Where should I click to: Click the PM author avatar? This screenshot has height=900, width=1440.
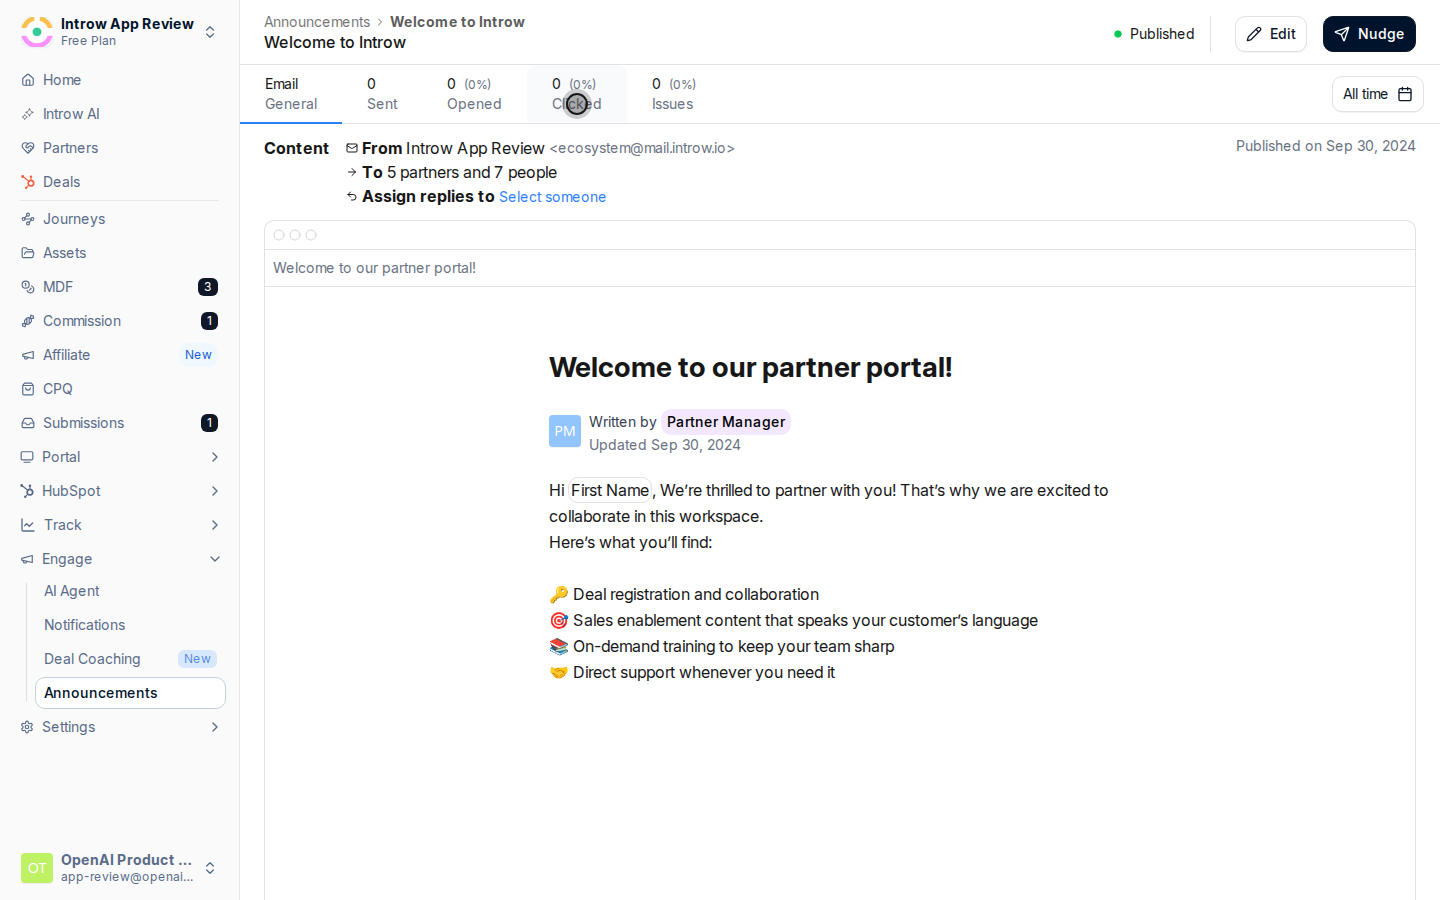[565, 431]
